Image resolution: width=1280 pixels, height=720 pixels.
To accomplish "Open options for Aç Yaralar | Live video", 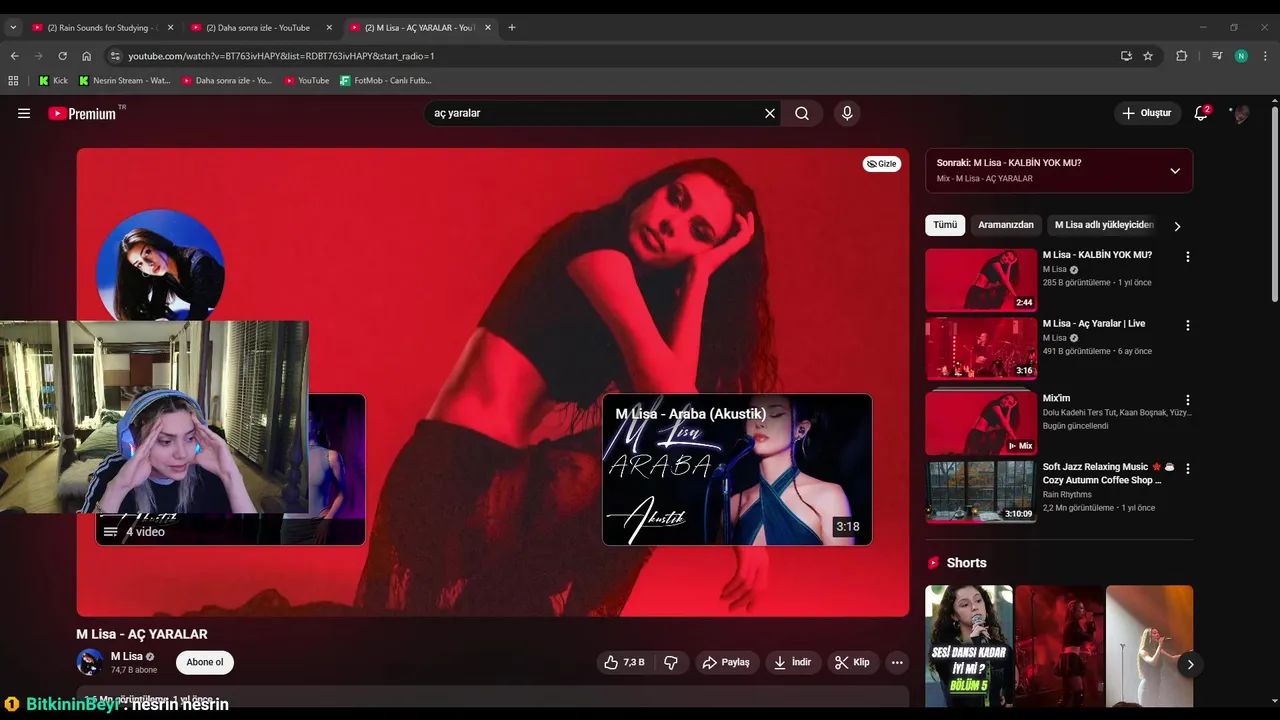I will (1188, 325).
